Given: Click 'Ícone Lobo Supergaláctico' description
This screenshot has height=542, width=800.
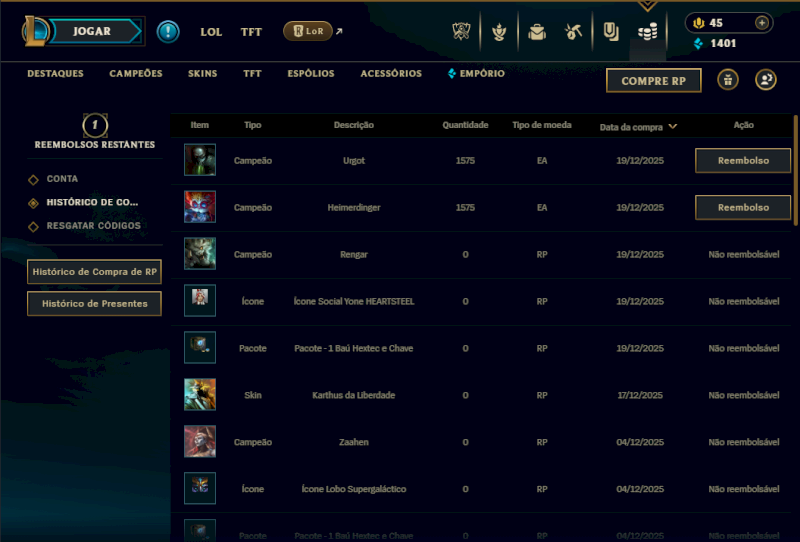Looking at the screenshot, I should (354, 489).
